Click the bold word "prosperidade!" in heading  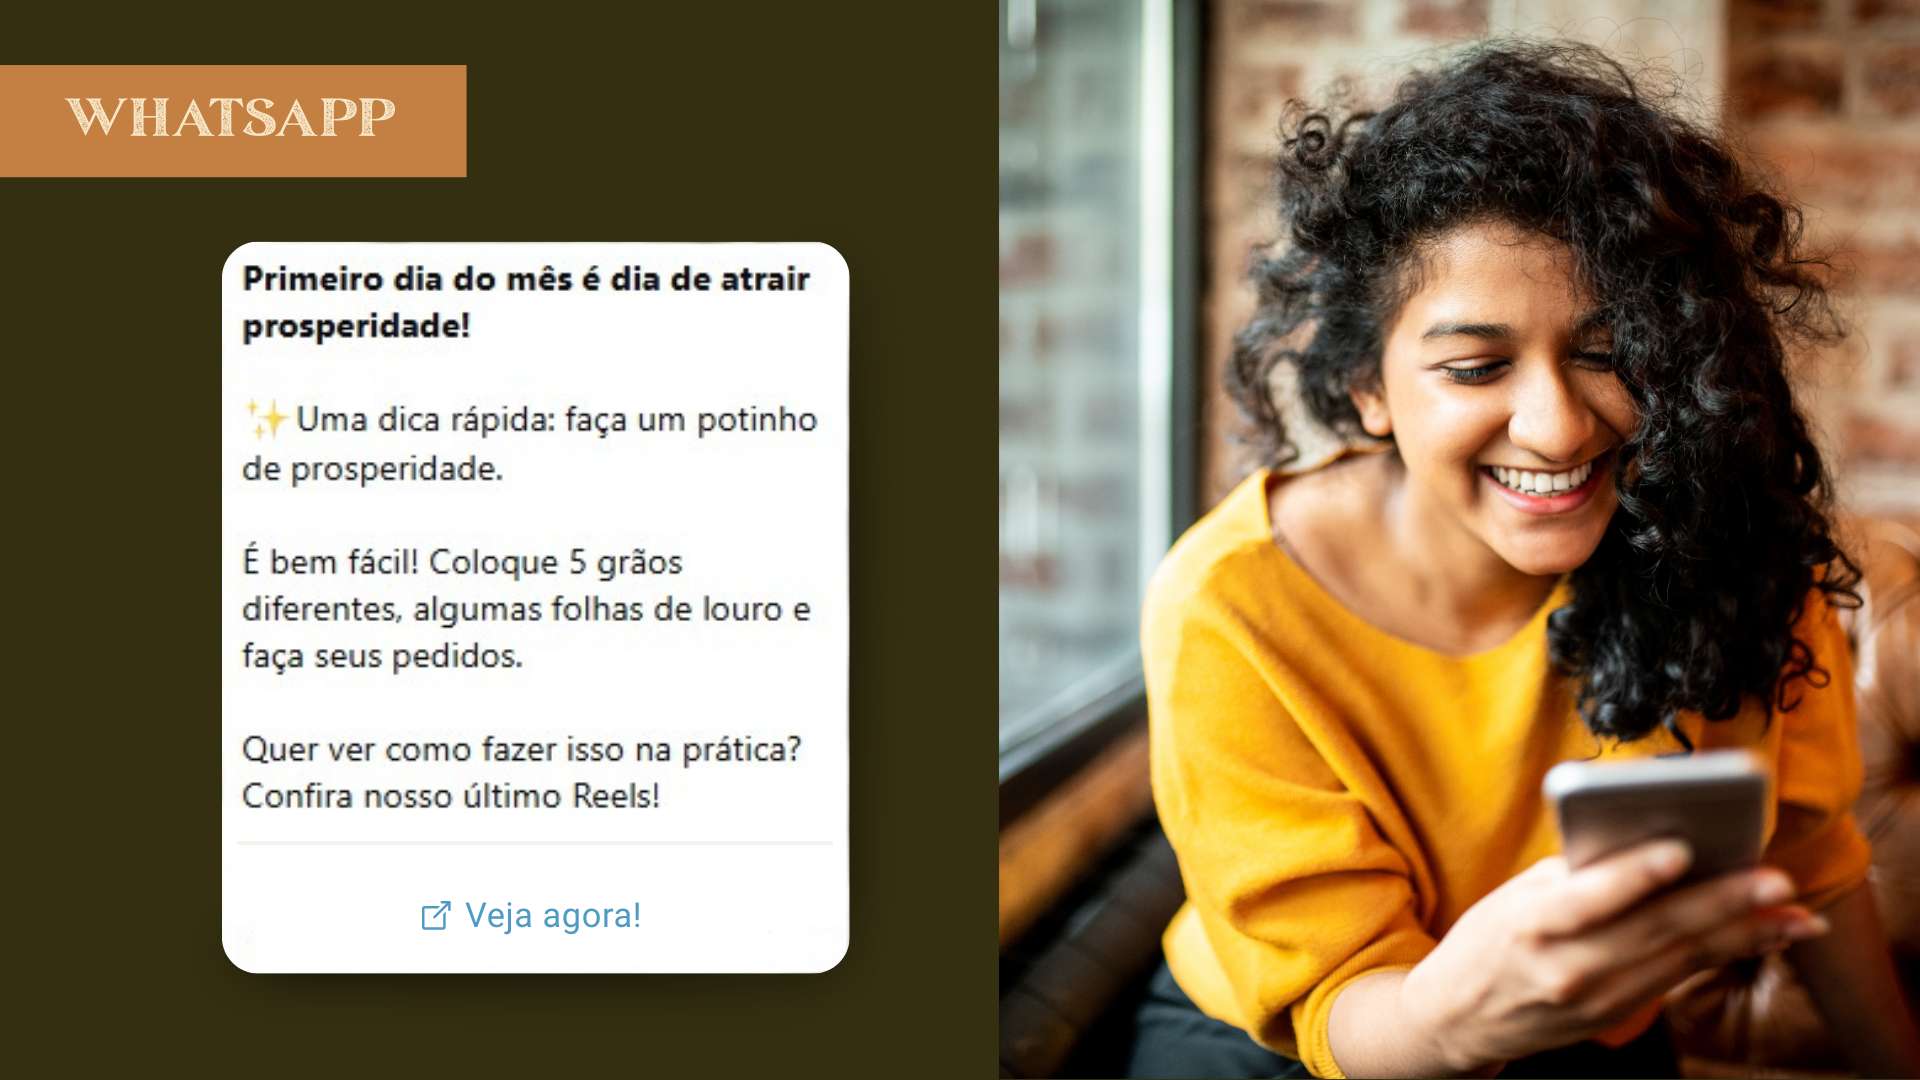coord(356,326)
